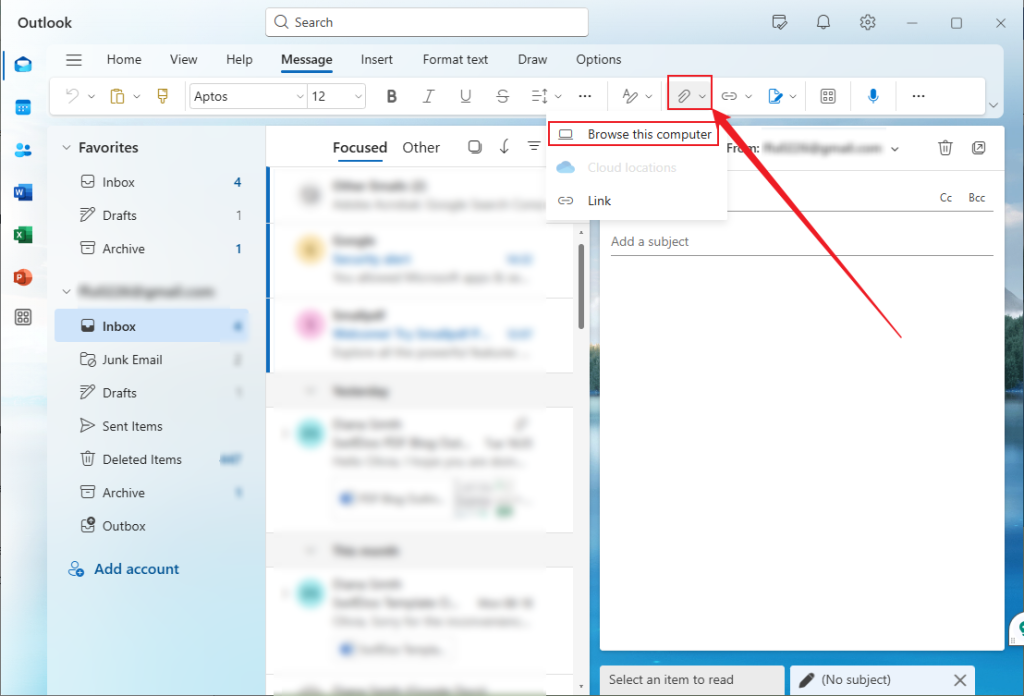
Task: Switch to the Format text tab
Action: tap(455, 59)
